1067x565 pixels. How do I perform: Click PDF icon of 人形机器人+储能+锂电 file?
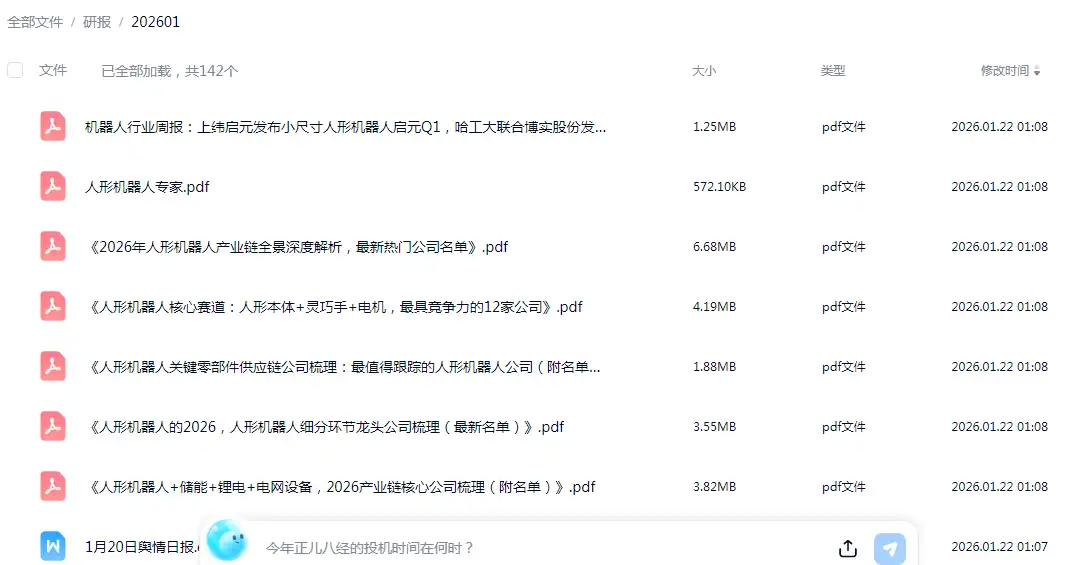(53, 486)
